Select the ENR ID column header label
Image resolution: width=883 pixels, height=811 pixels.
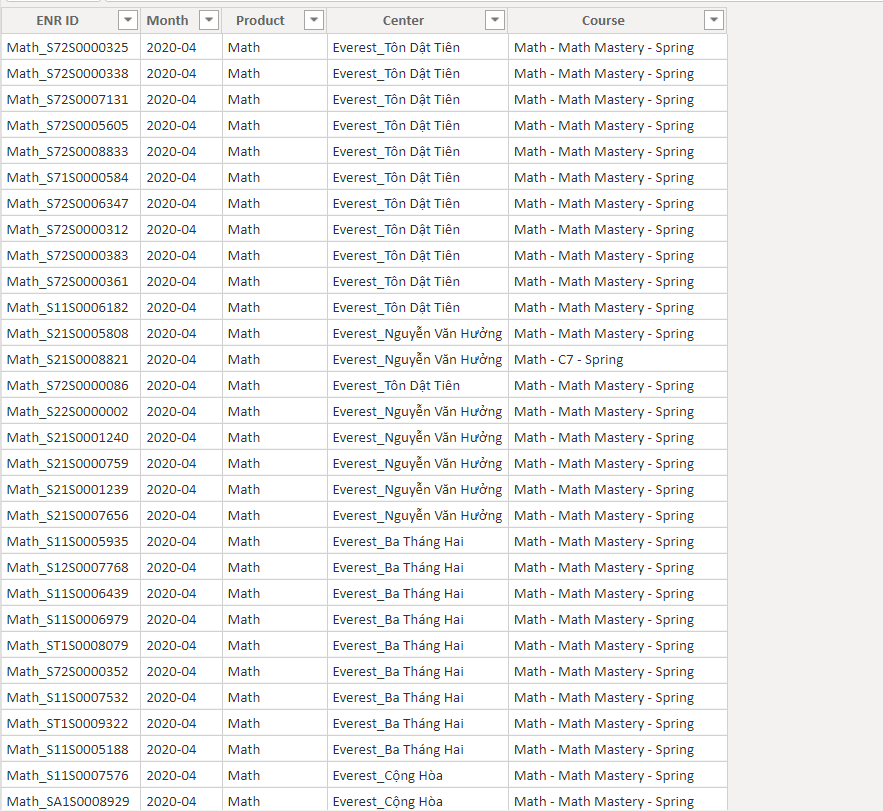click(57, 21)
